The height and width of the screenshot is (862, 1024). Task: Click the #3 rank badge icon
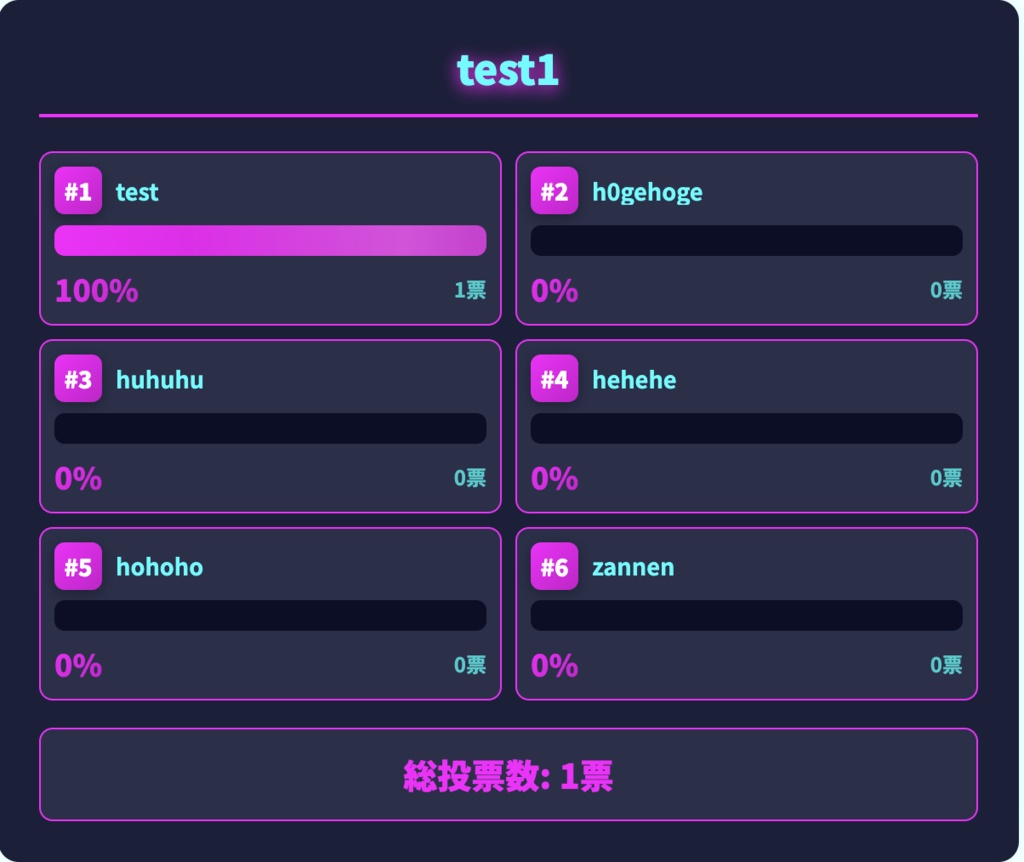click(77, 379)
